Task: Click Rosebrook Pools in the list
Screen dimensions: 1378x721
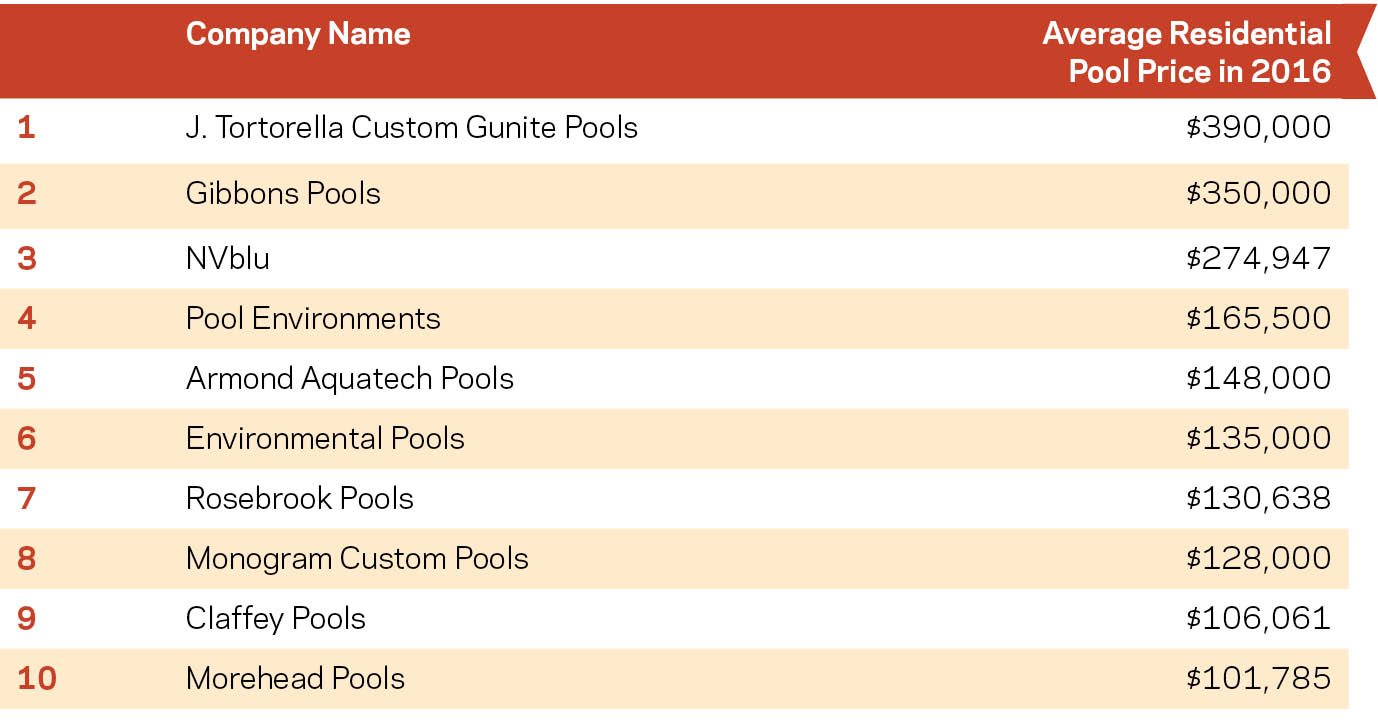Action: coord(299,498)
